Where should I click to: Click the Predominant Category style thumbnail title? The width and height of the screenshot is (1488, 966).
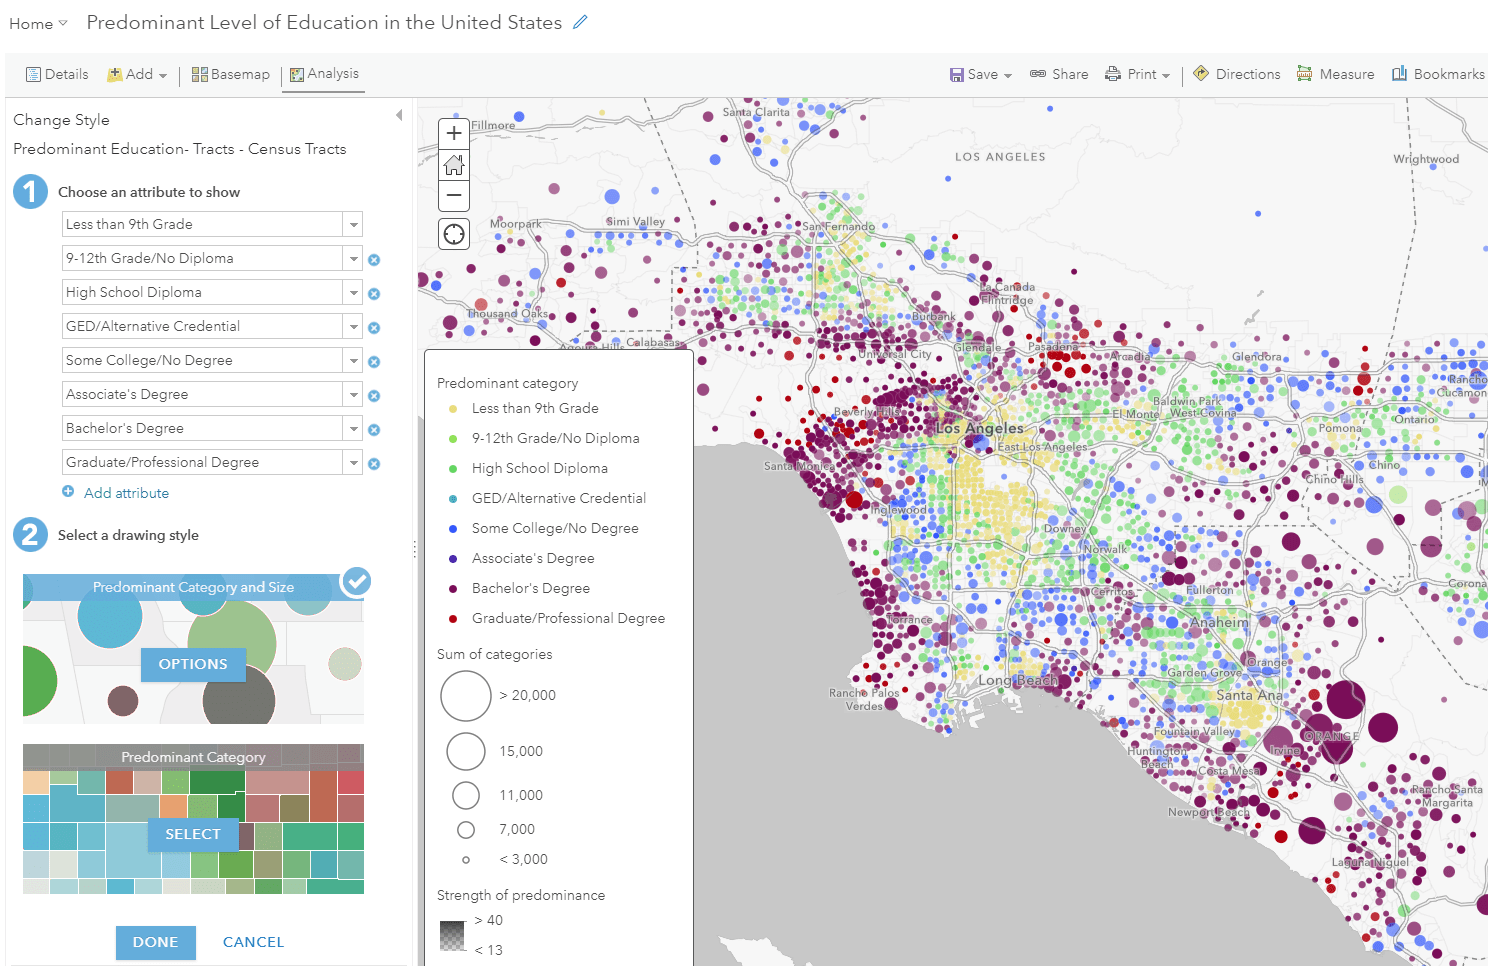(193, 757)
